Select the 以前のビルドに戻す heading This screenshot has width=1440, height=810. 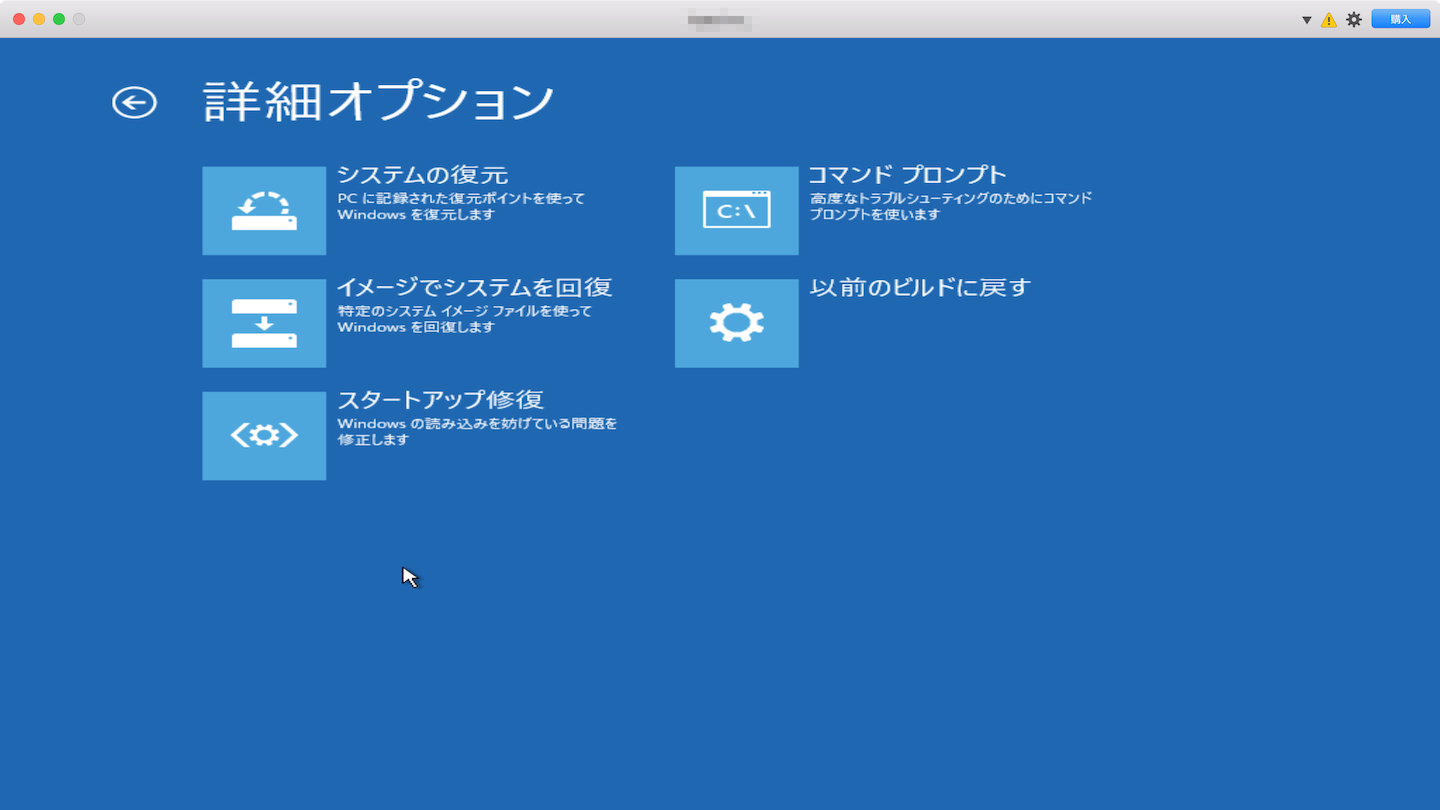(920, 287)
